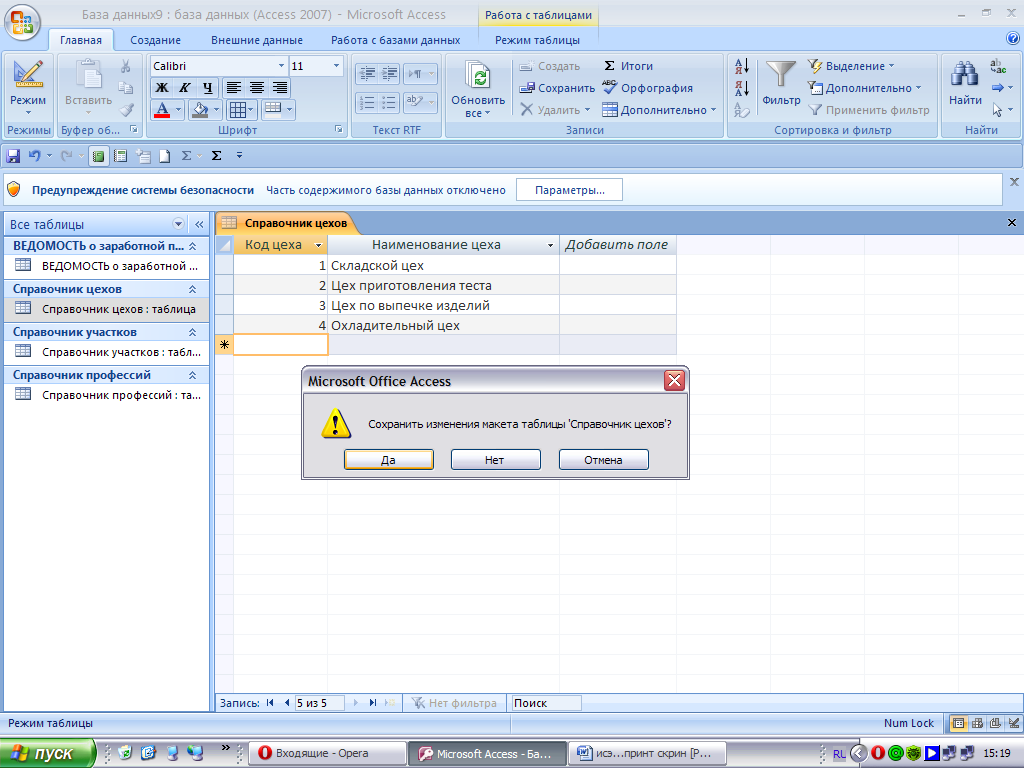
Task: Click the Office button logo
Action: 22,21
